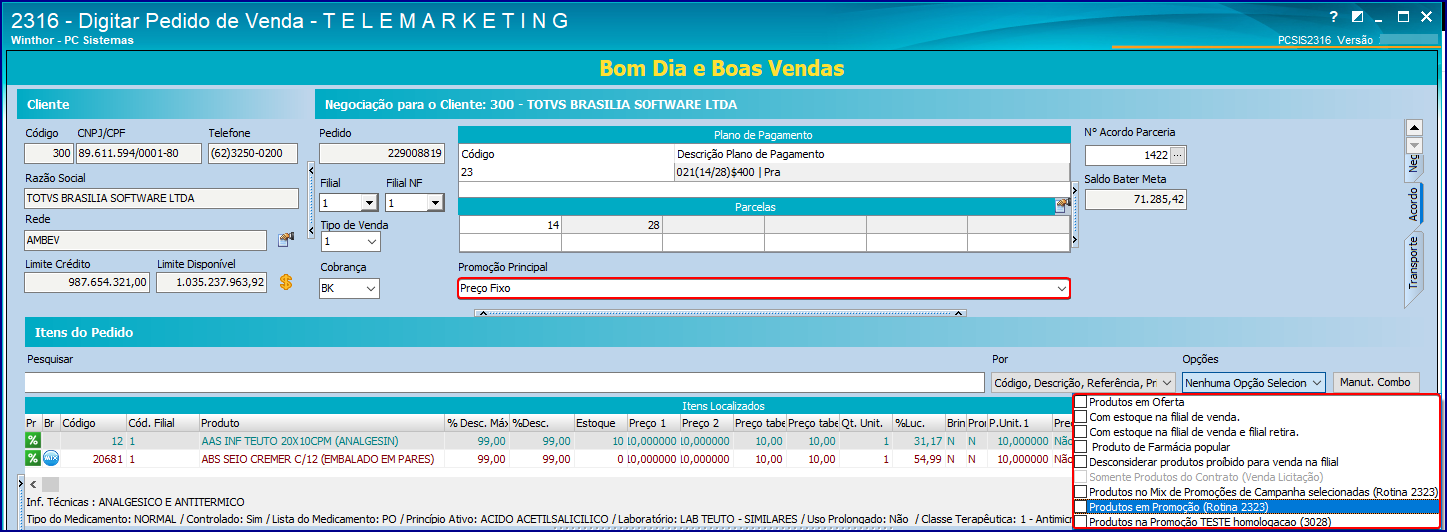Viewport: 1447px width, 532px height.
Task: Click the title bar display options icon
Action: pyautogui.click(x=1357, y=17)
